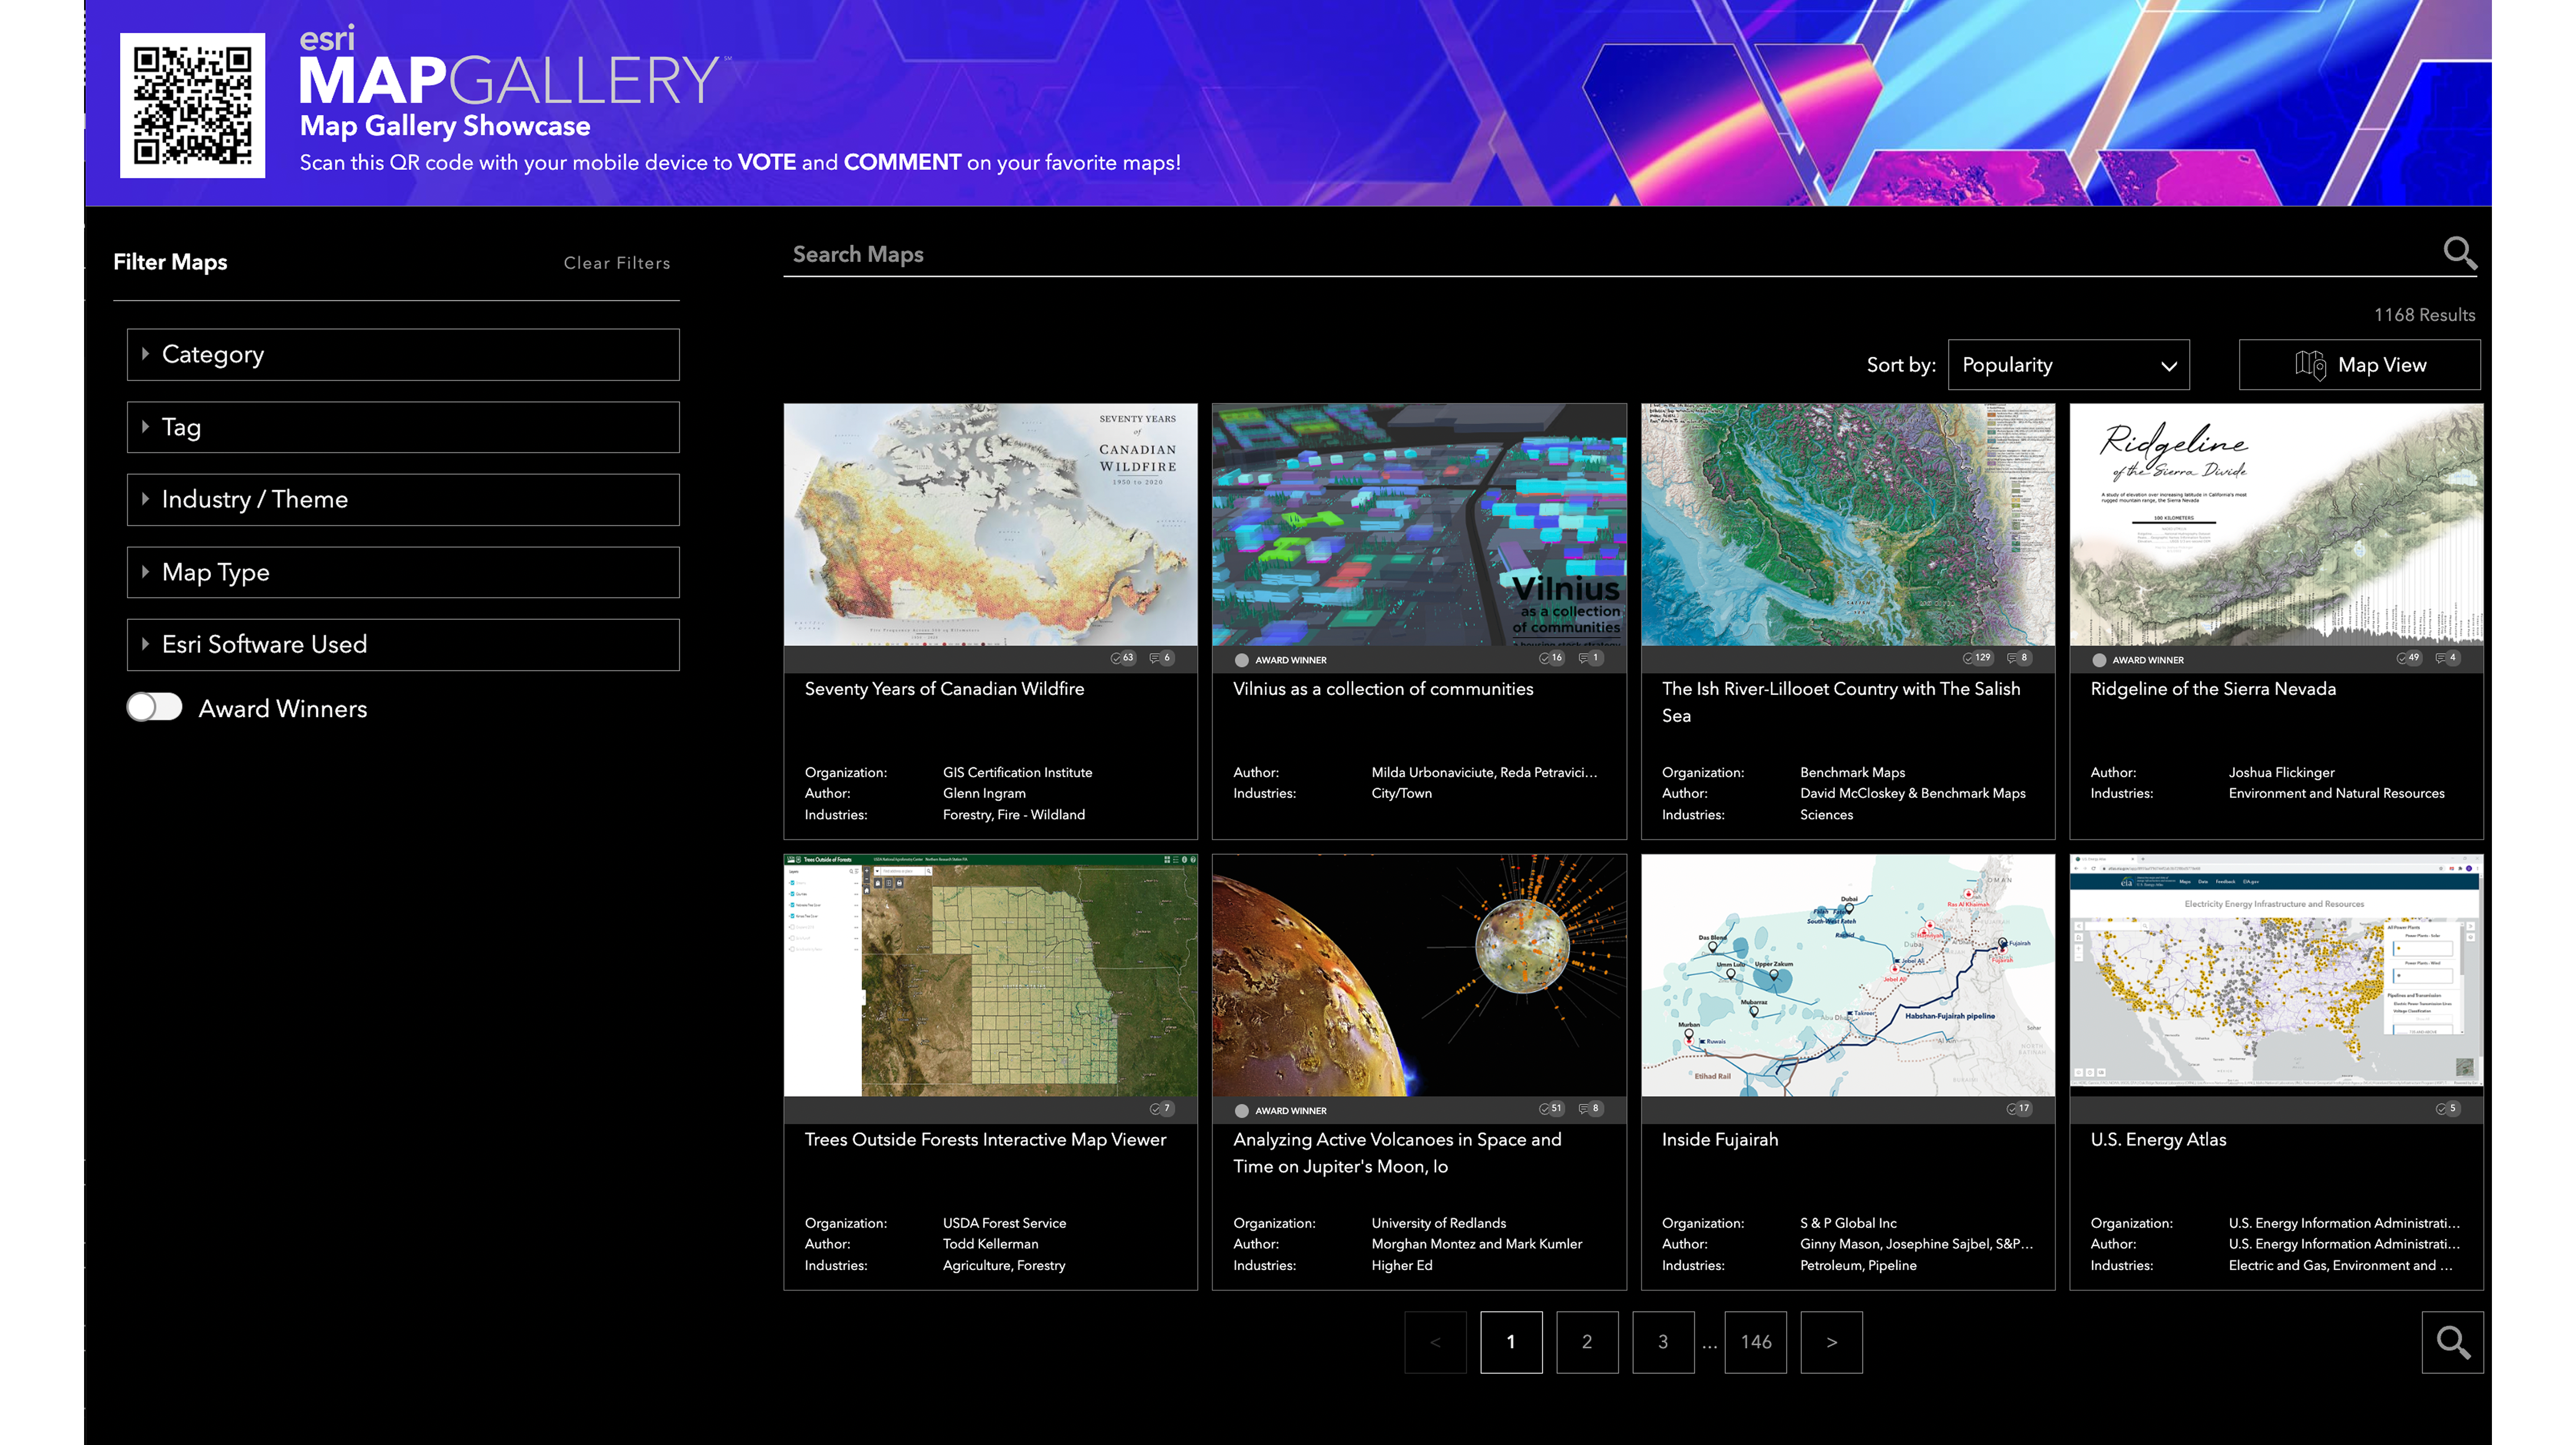Open U.S. Energy Atlas thumbnail
This screenshot has height=1445, width=2576.
click(2276, 975)
